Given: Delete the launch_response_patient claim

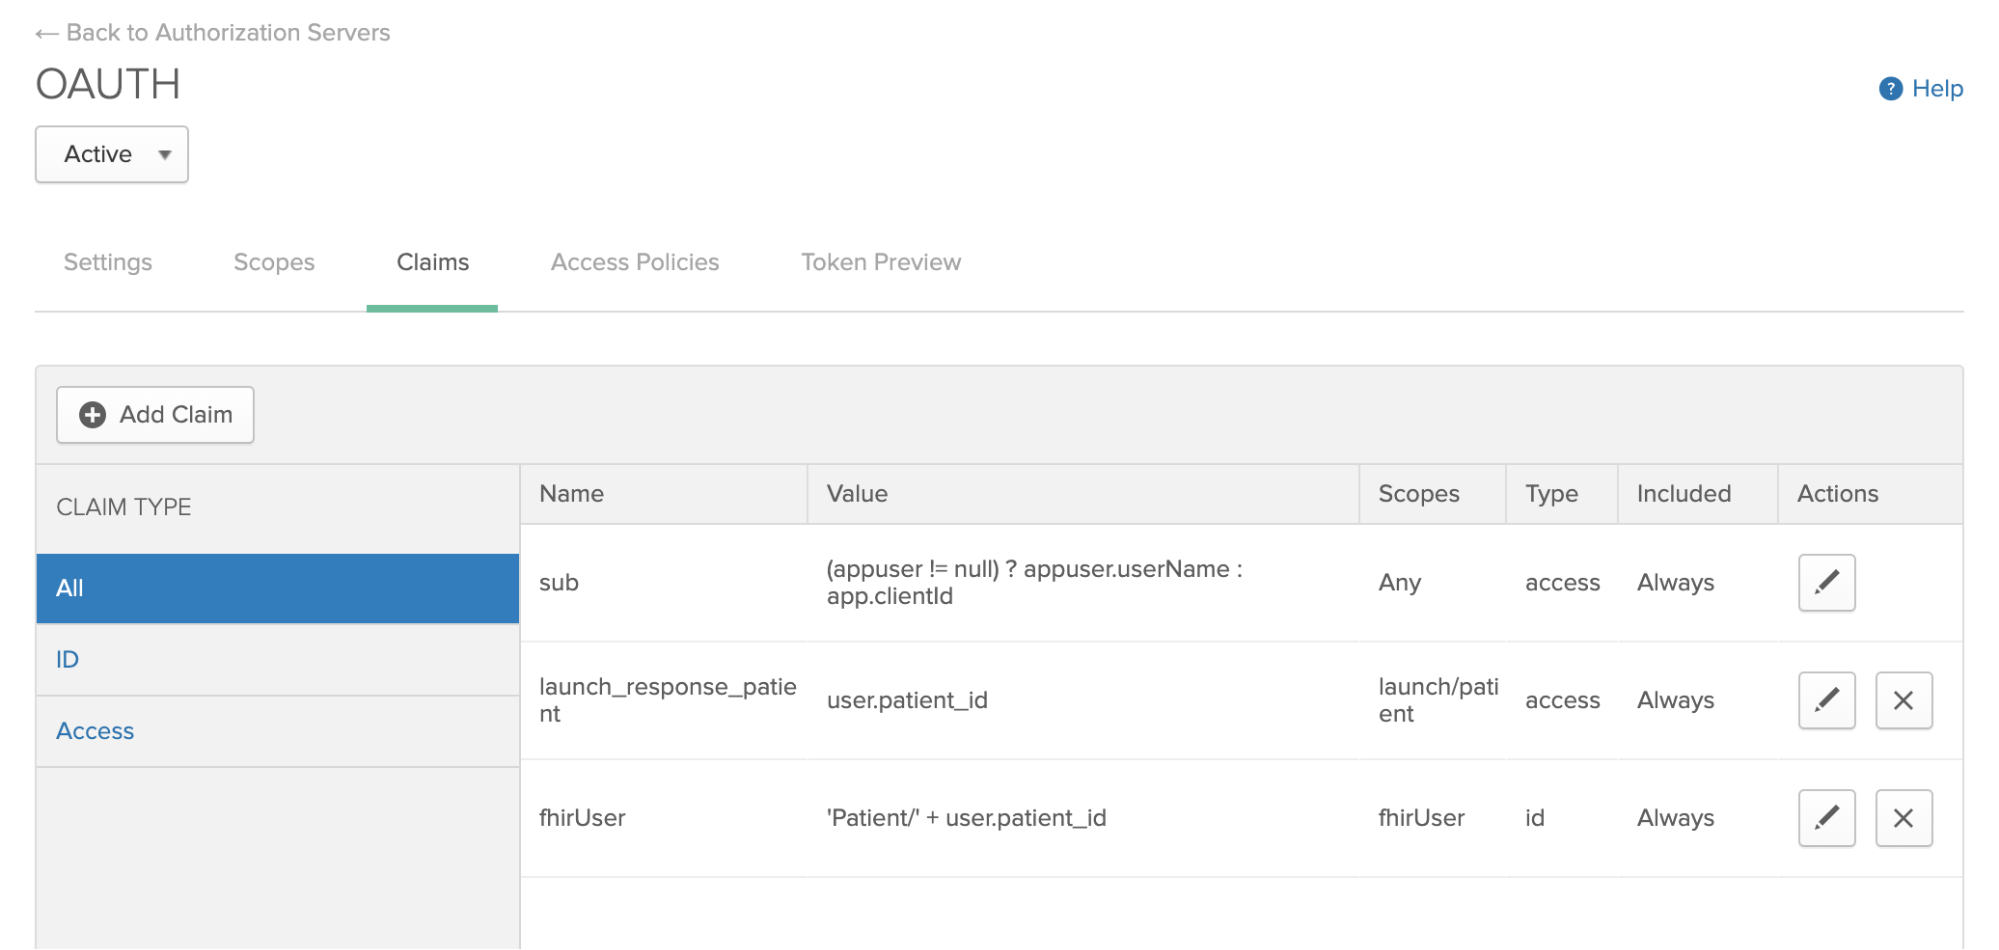Looking at the screenshot, I should click(1903, 700).
